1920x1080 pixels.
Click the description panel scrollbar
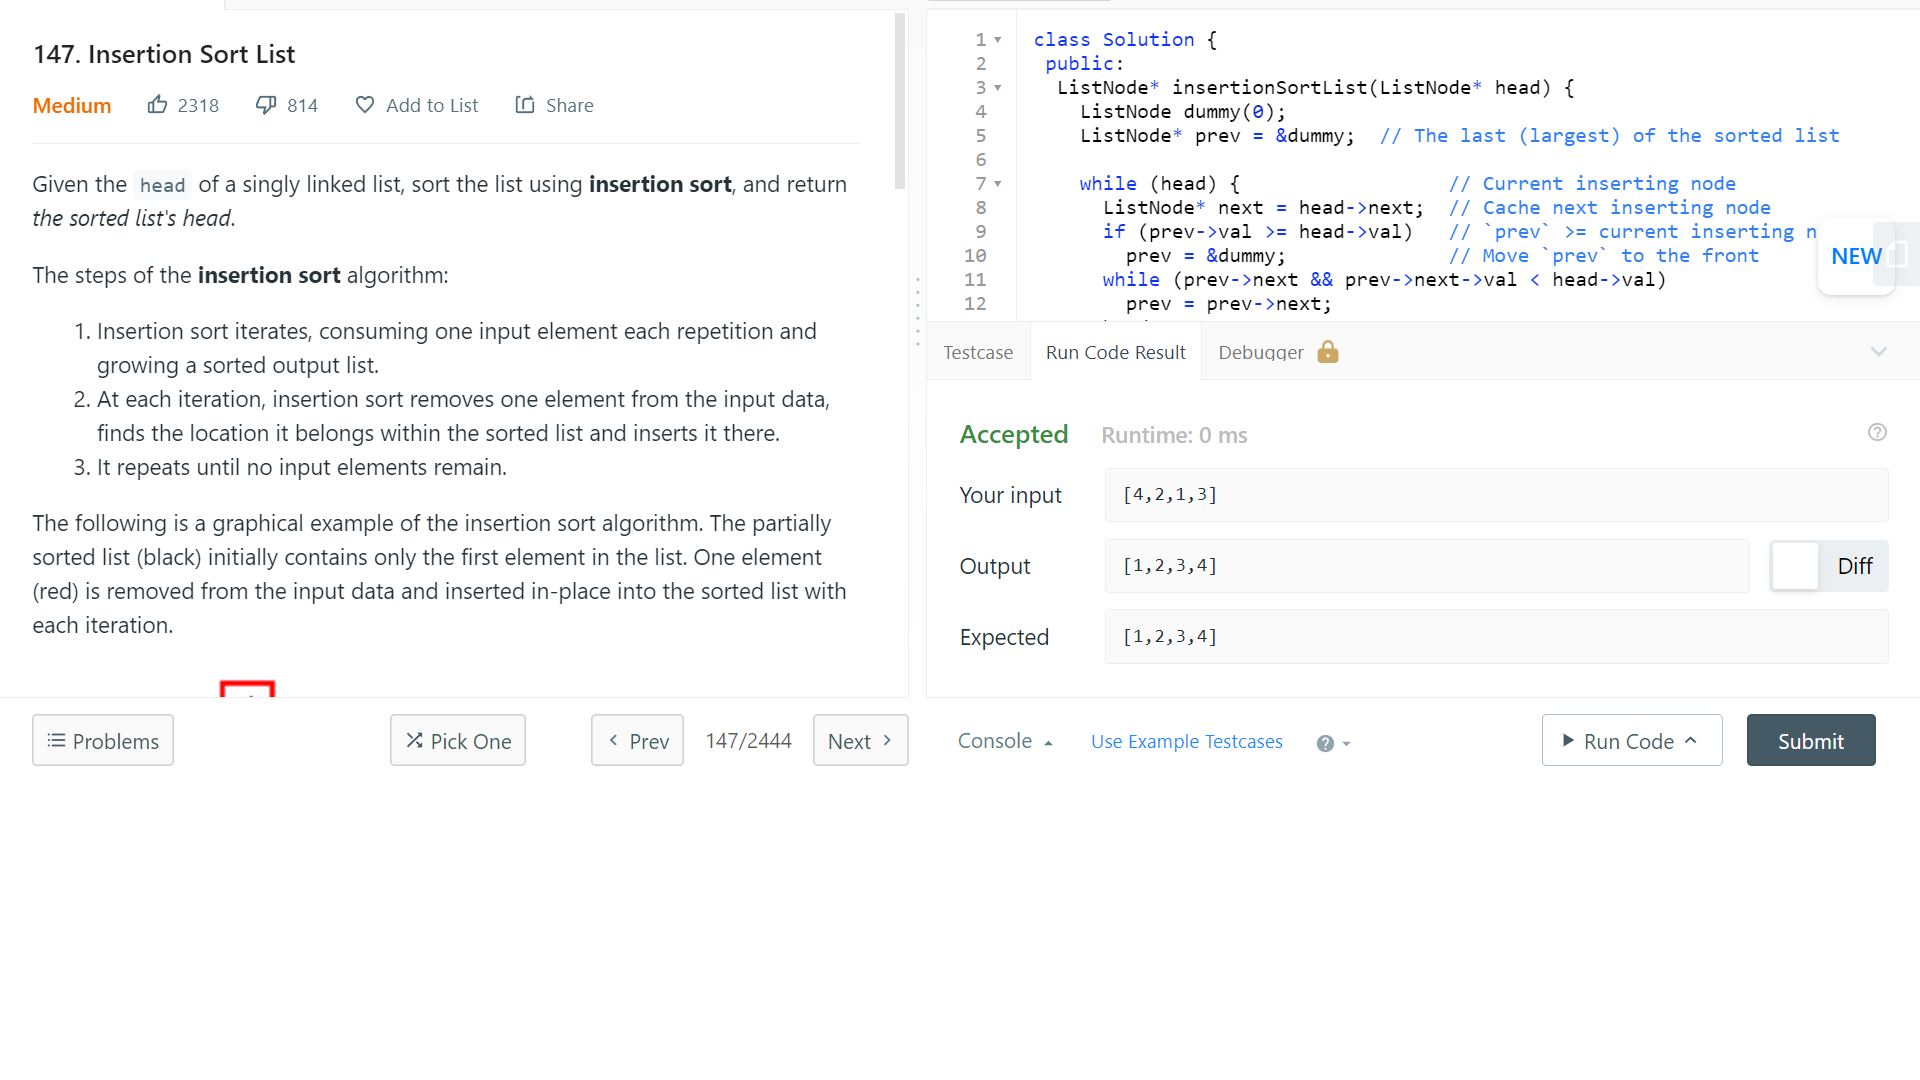point(900,100)
